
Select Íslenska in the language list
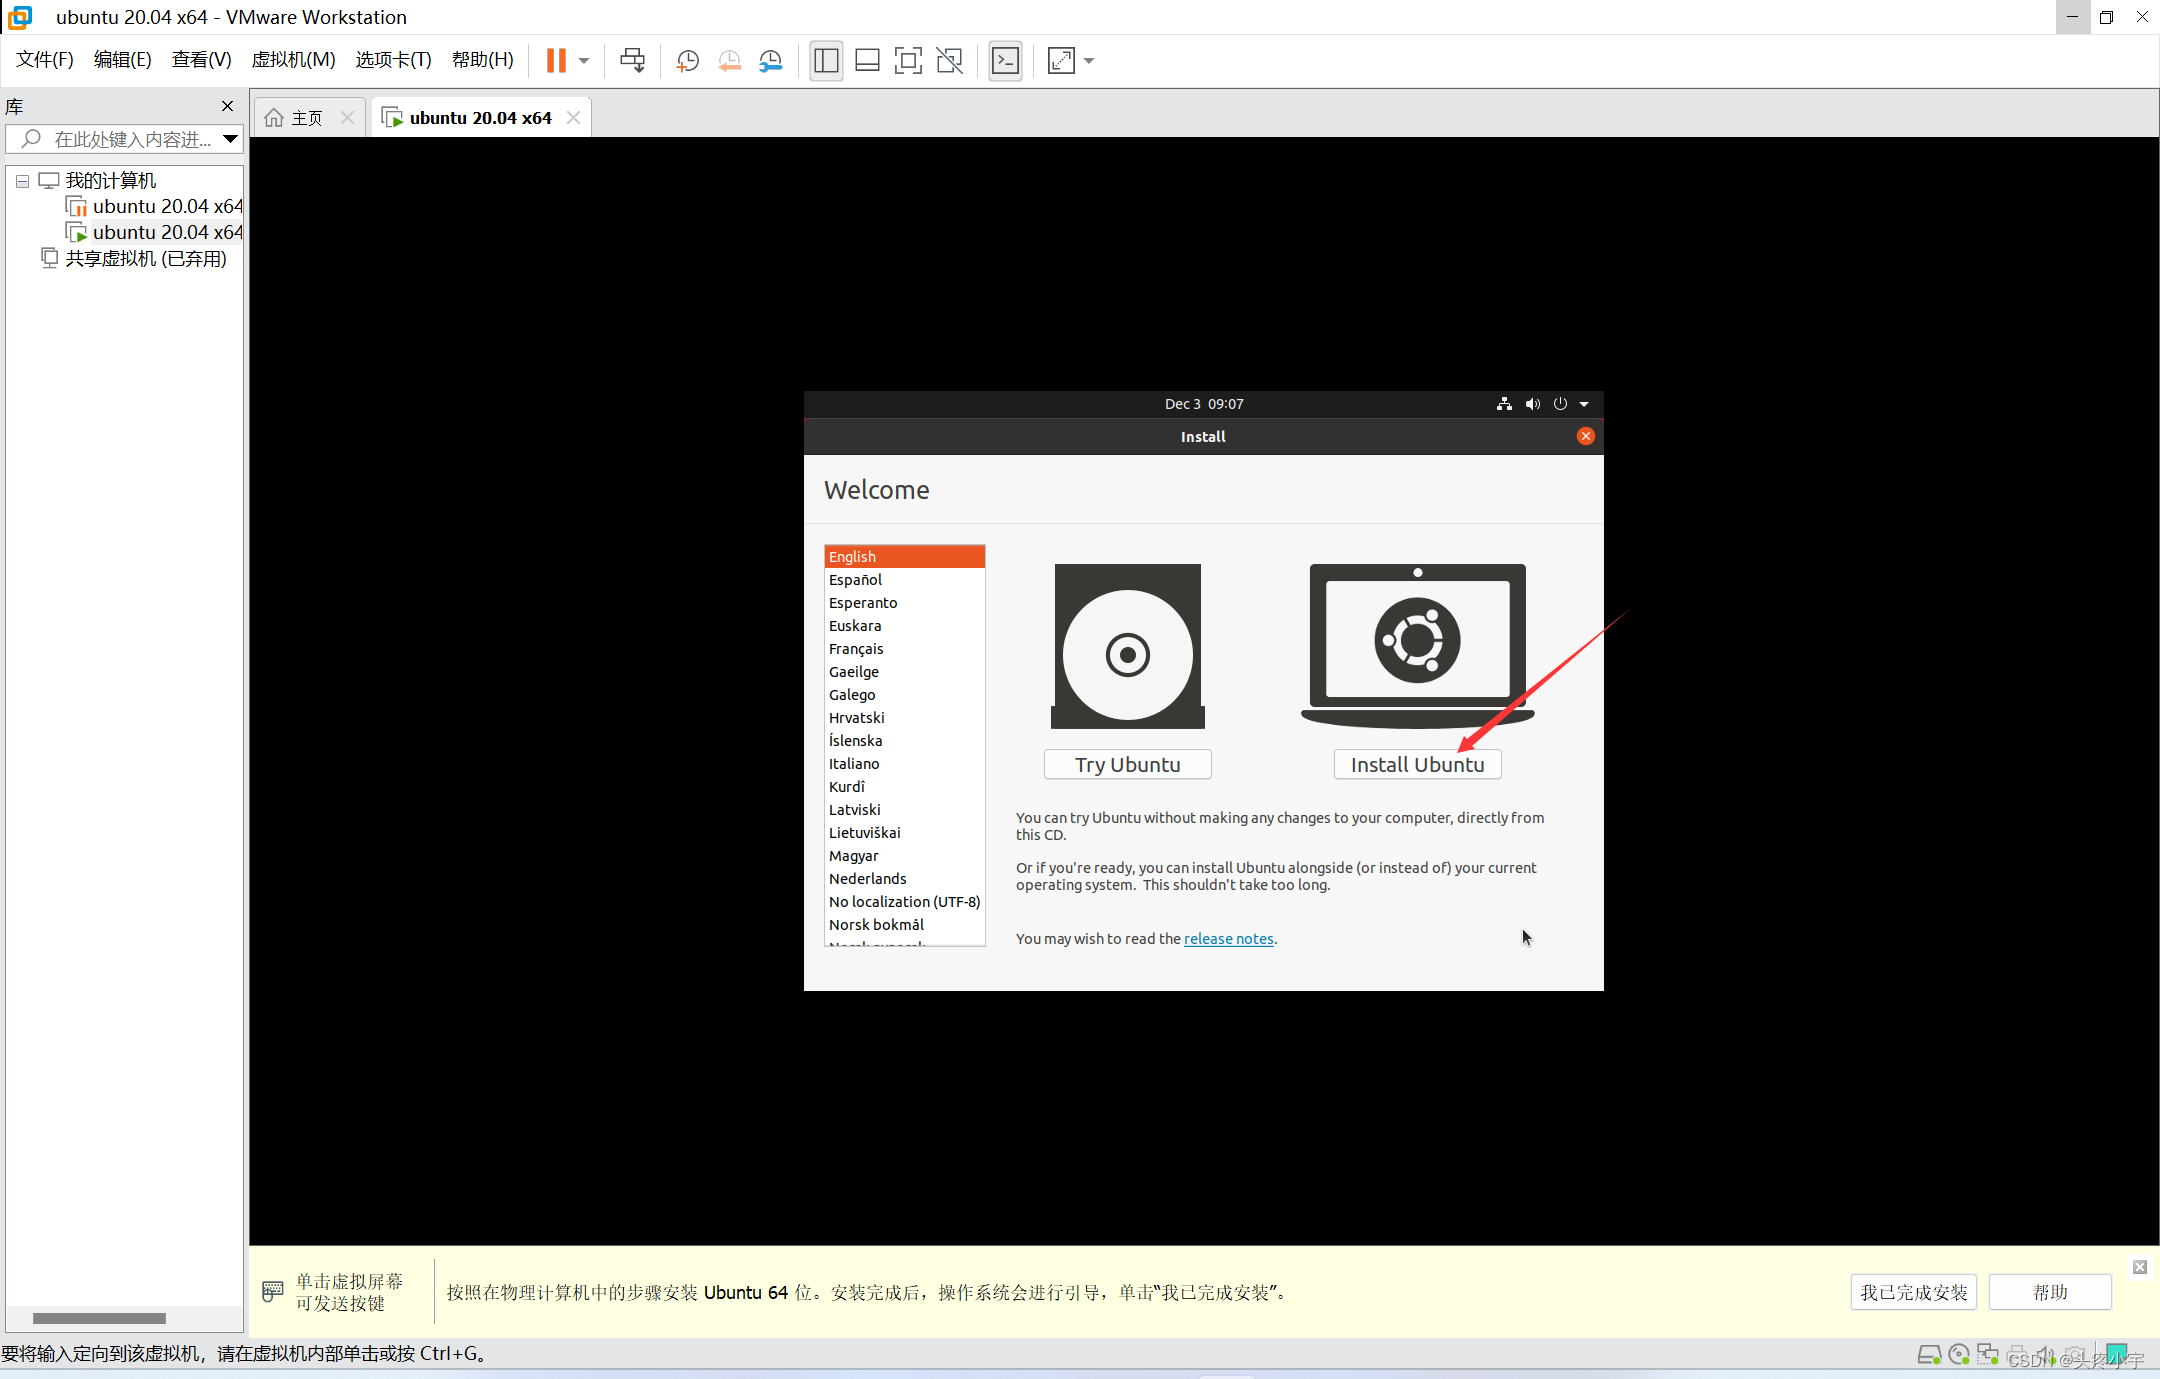pos(905,741)
